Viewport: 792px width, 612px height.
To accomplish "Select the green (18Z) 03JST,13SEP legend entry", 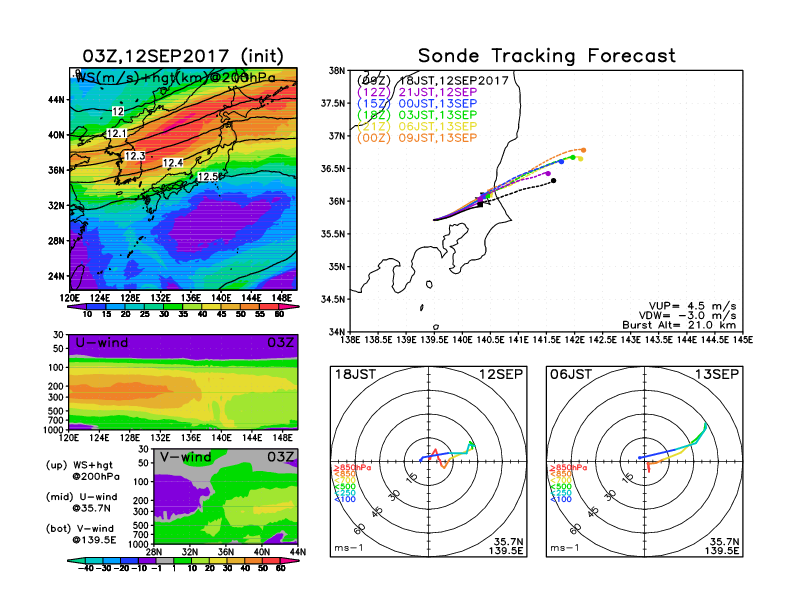I will click(x=417, y=115).
